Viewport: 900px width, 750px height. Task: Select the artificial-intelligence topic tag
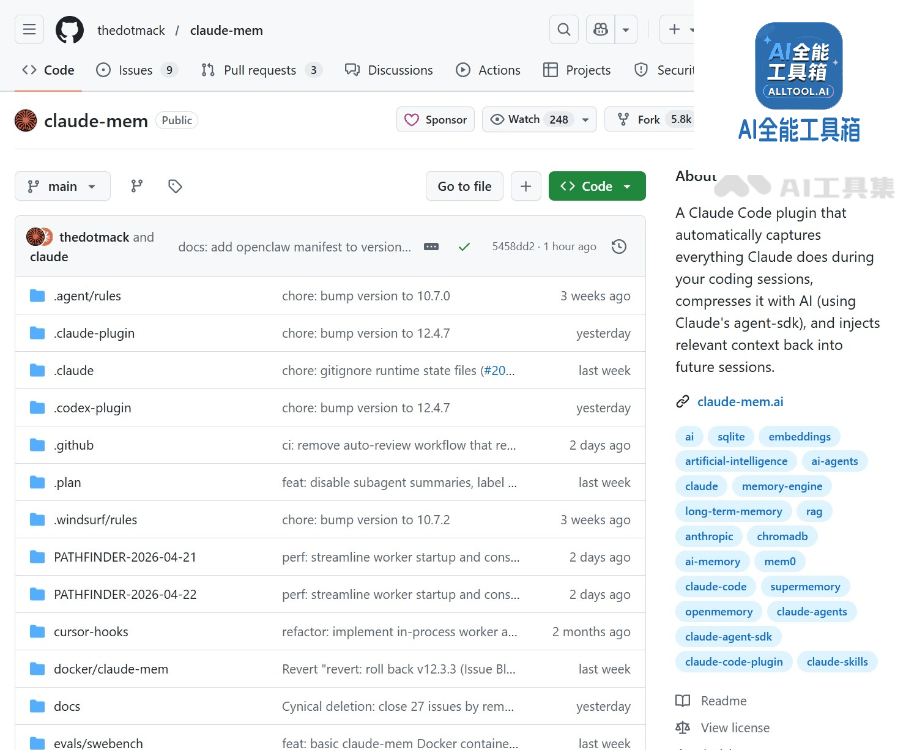pyautogui.click(x=736, y=461)
